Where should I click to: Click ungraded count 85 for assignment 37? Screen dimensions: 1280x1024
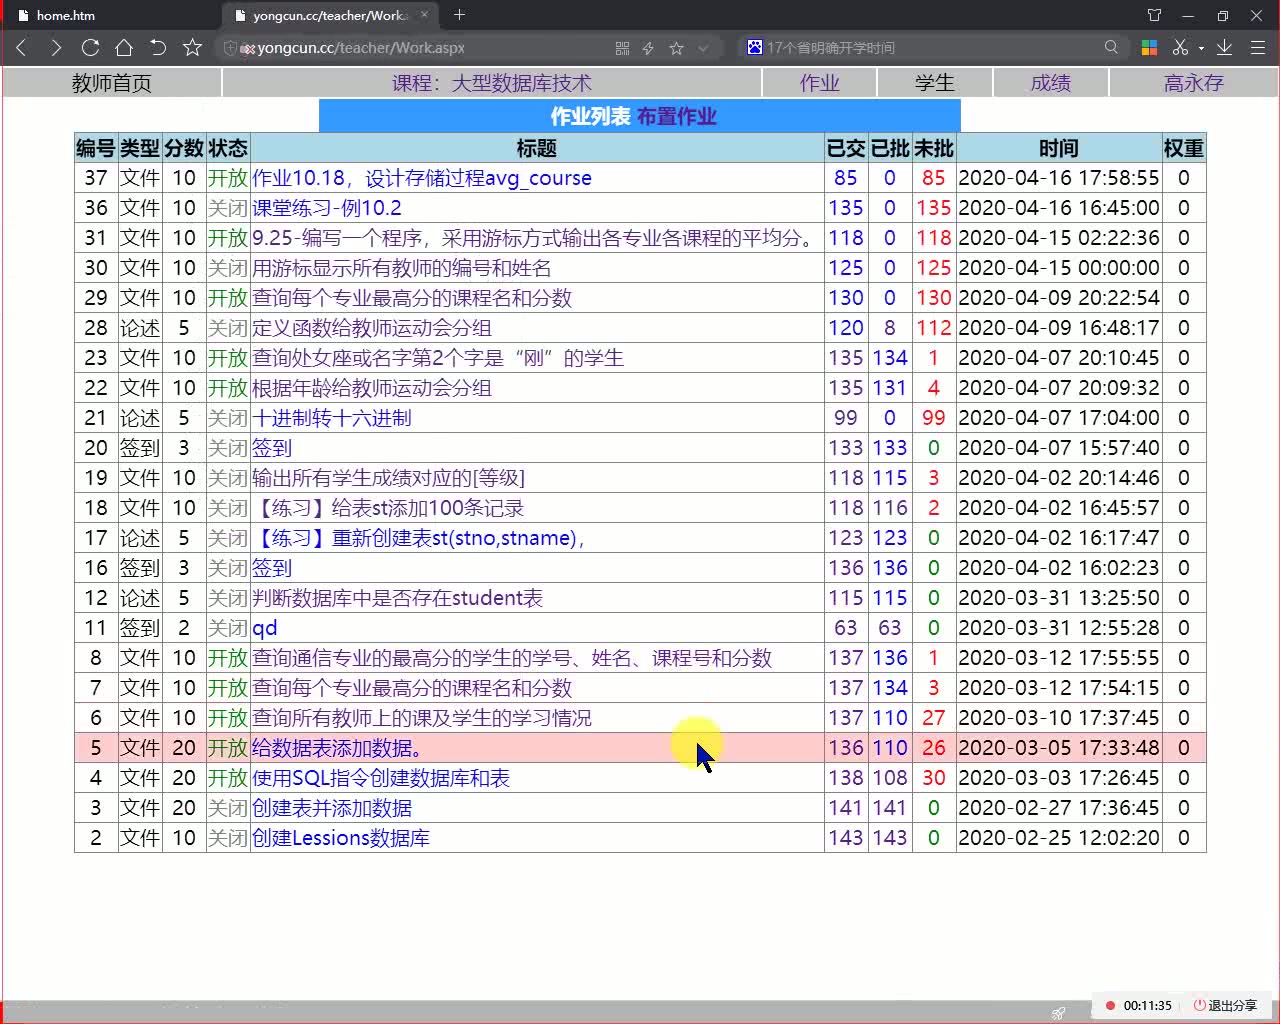click(934, 178)
